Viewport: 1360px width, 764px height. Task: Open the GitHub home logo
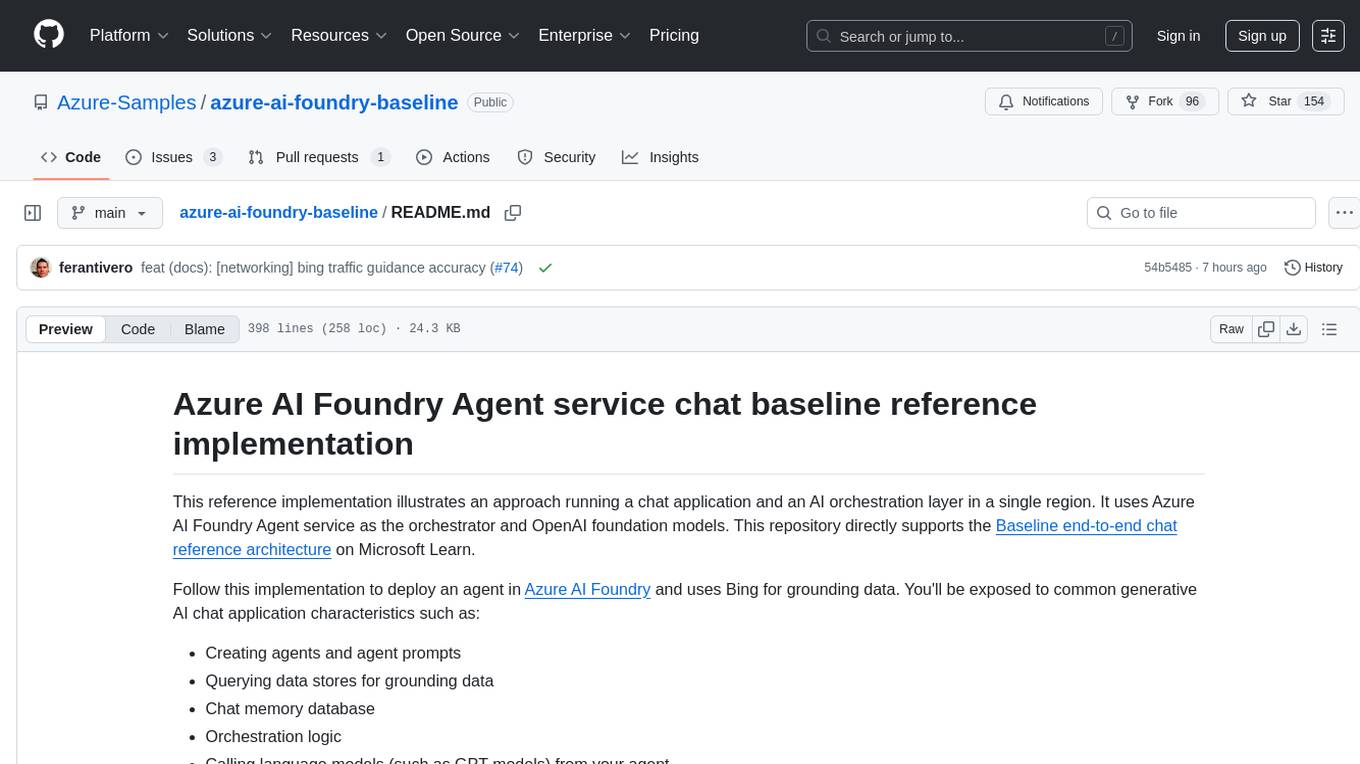[x=49, y=35]
